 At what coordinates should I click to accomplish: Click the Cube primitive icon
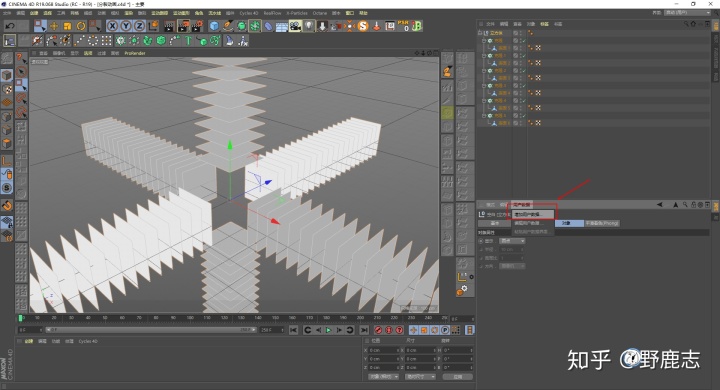[x=214, y=26]
